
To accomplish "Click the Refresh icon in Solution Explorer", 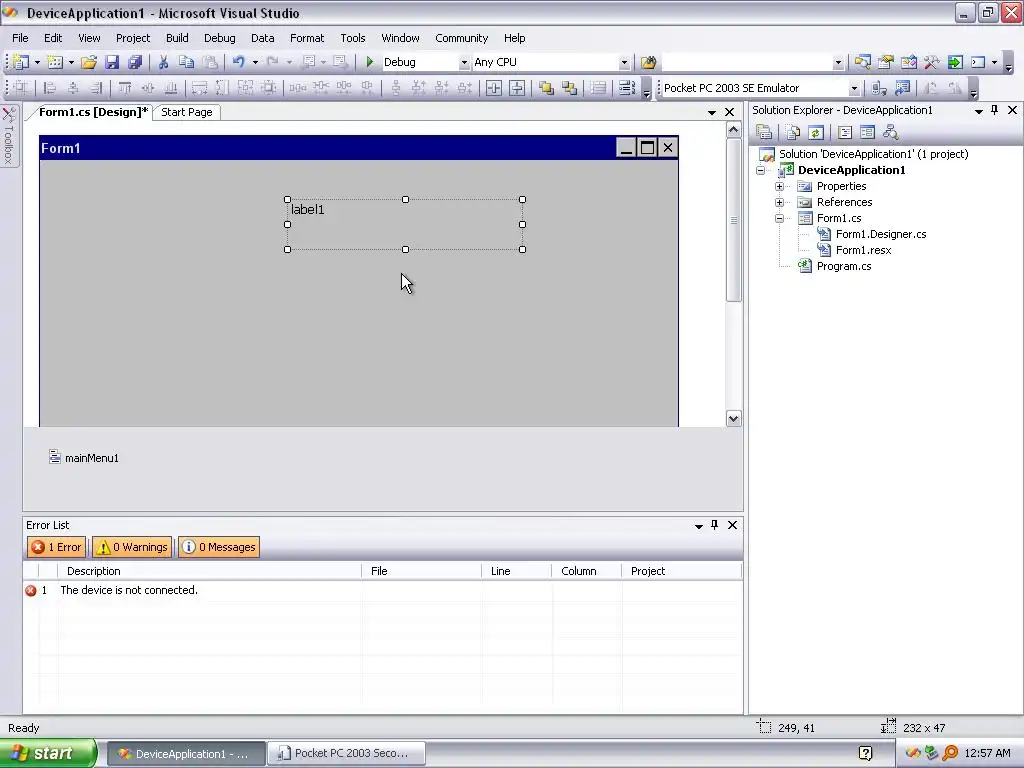I will 816,133.
